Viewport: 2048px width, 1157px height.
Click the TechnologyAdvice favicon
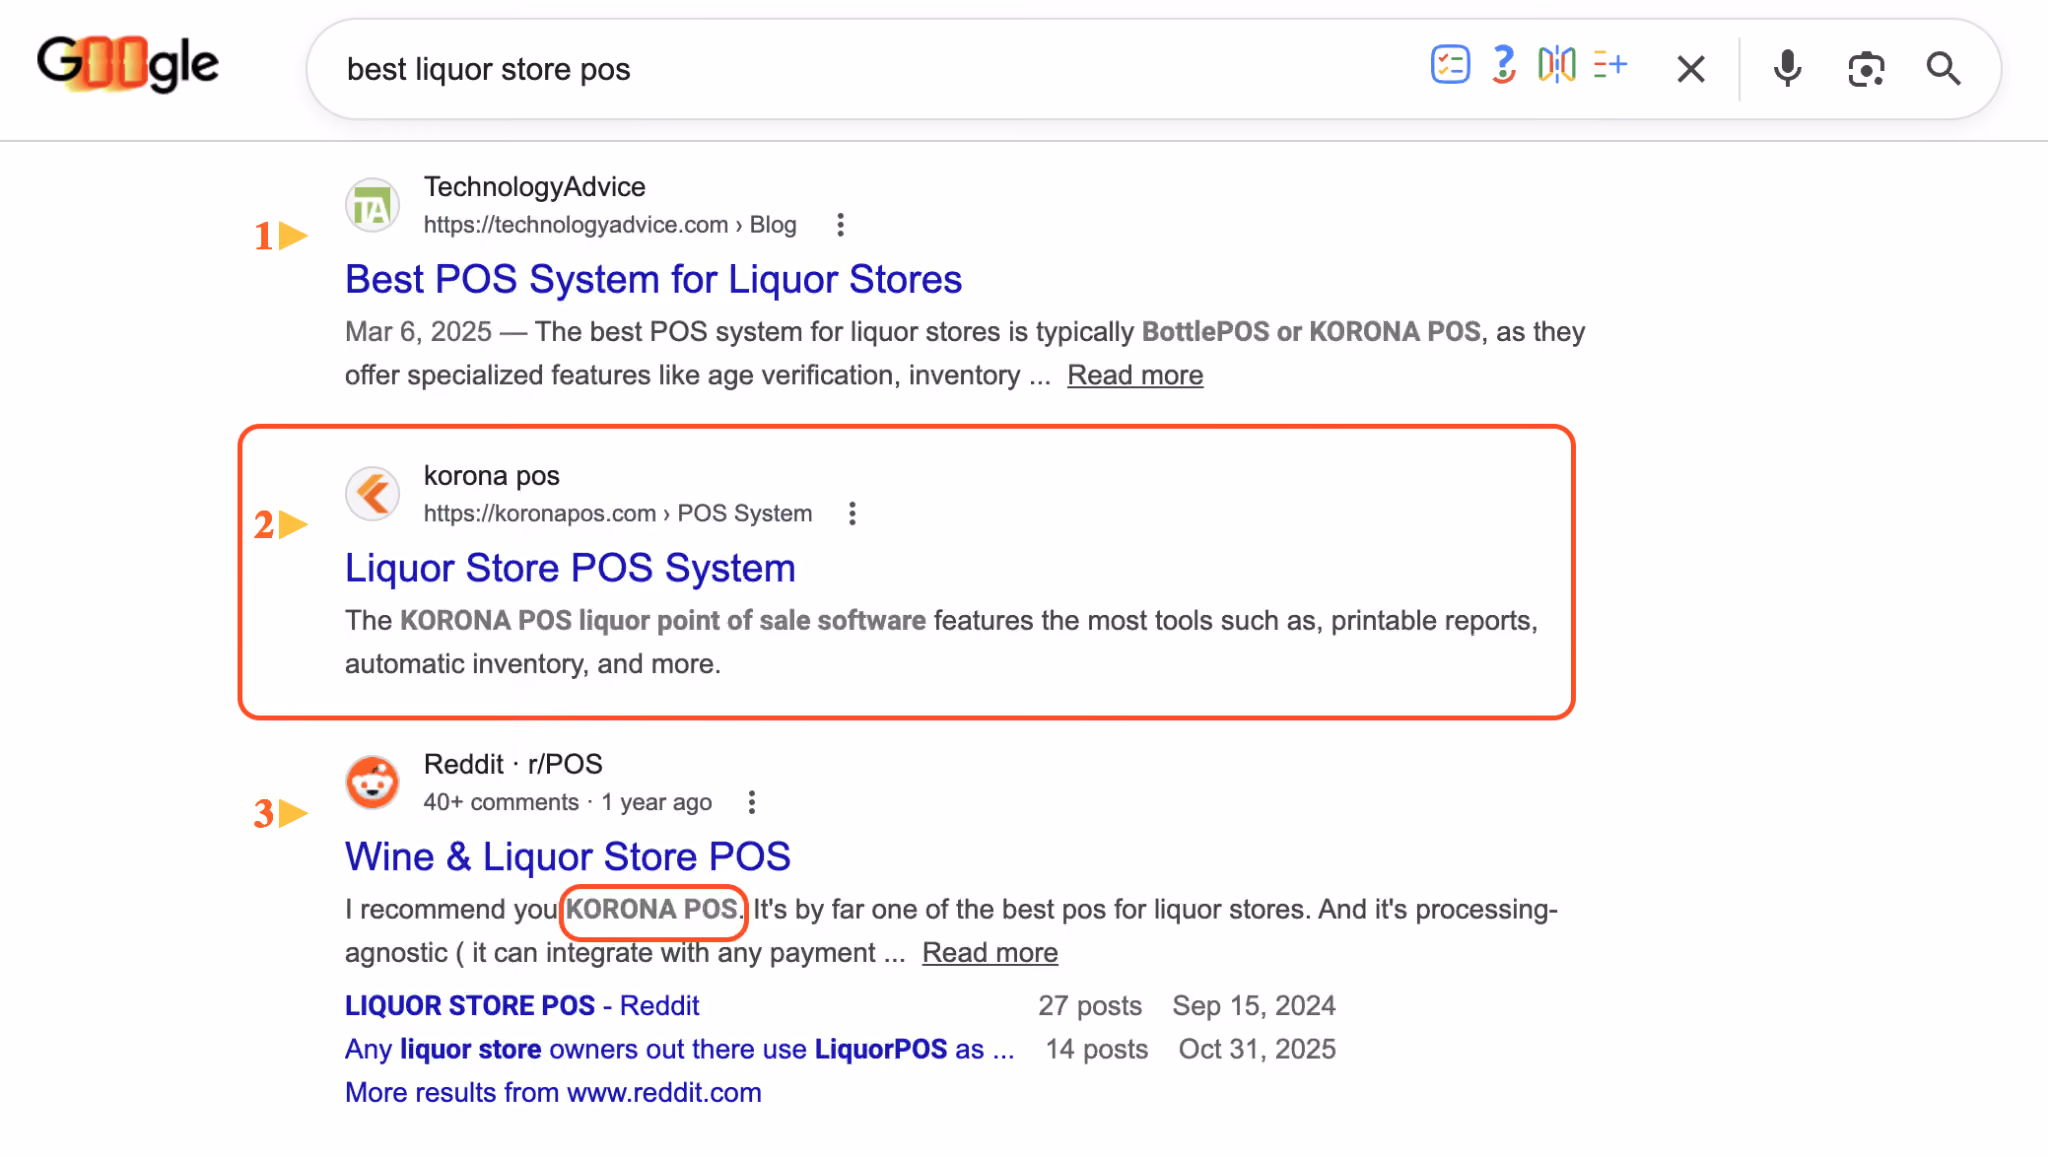(x=373, y=206)
